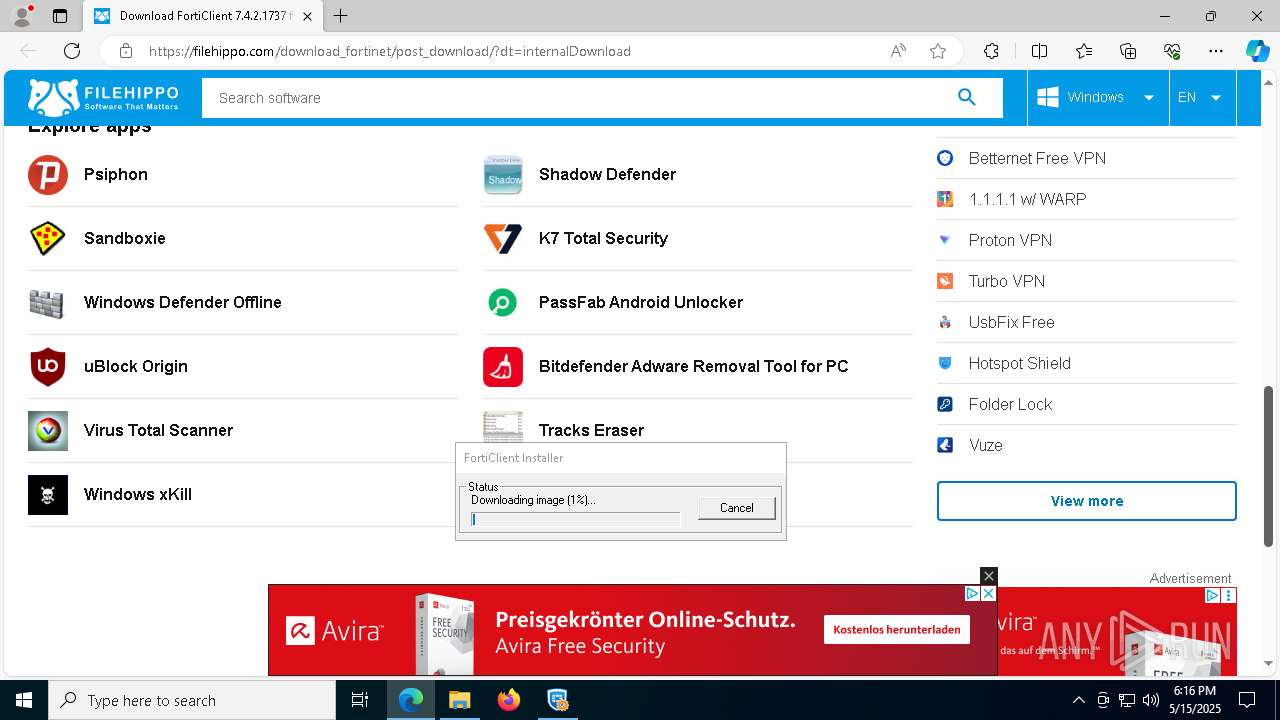The width and height of the screenshot is (1280, 720).
Task: Open the Psiphon text link
Action: point(116,174)
